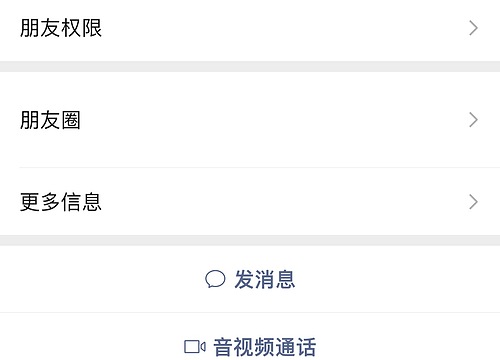This screenshot has width=500, height=360.
Task: Tap the empty area of 更多信息 row
Action: coord(285,202)
